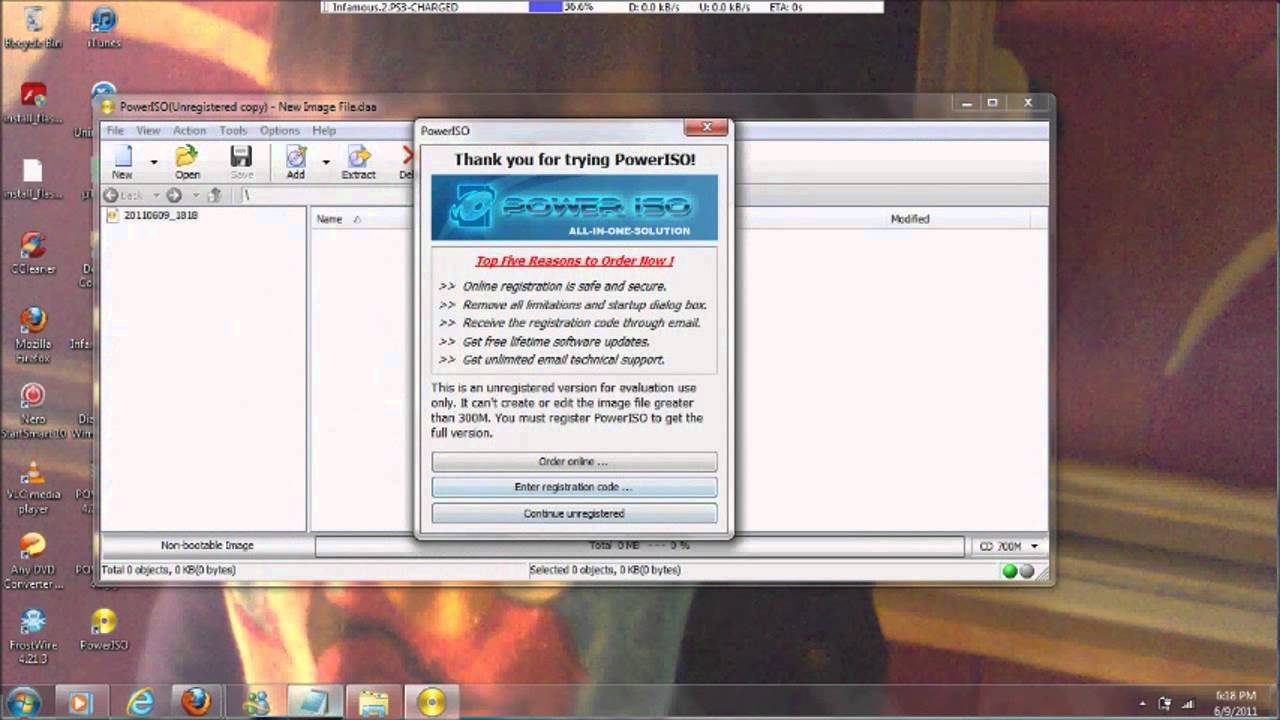Click the Firefox taskbar icon
1280x720 pixels.
click(x=196, y=703)
